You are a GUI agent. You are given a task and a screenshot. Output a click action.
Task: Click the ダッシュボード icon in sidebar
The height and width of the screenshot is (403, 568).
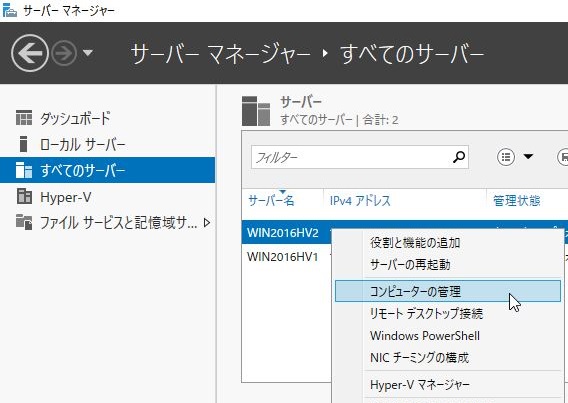click(24, 118)
